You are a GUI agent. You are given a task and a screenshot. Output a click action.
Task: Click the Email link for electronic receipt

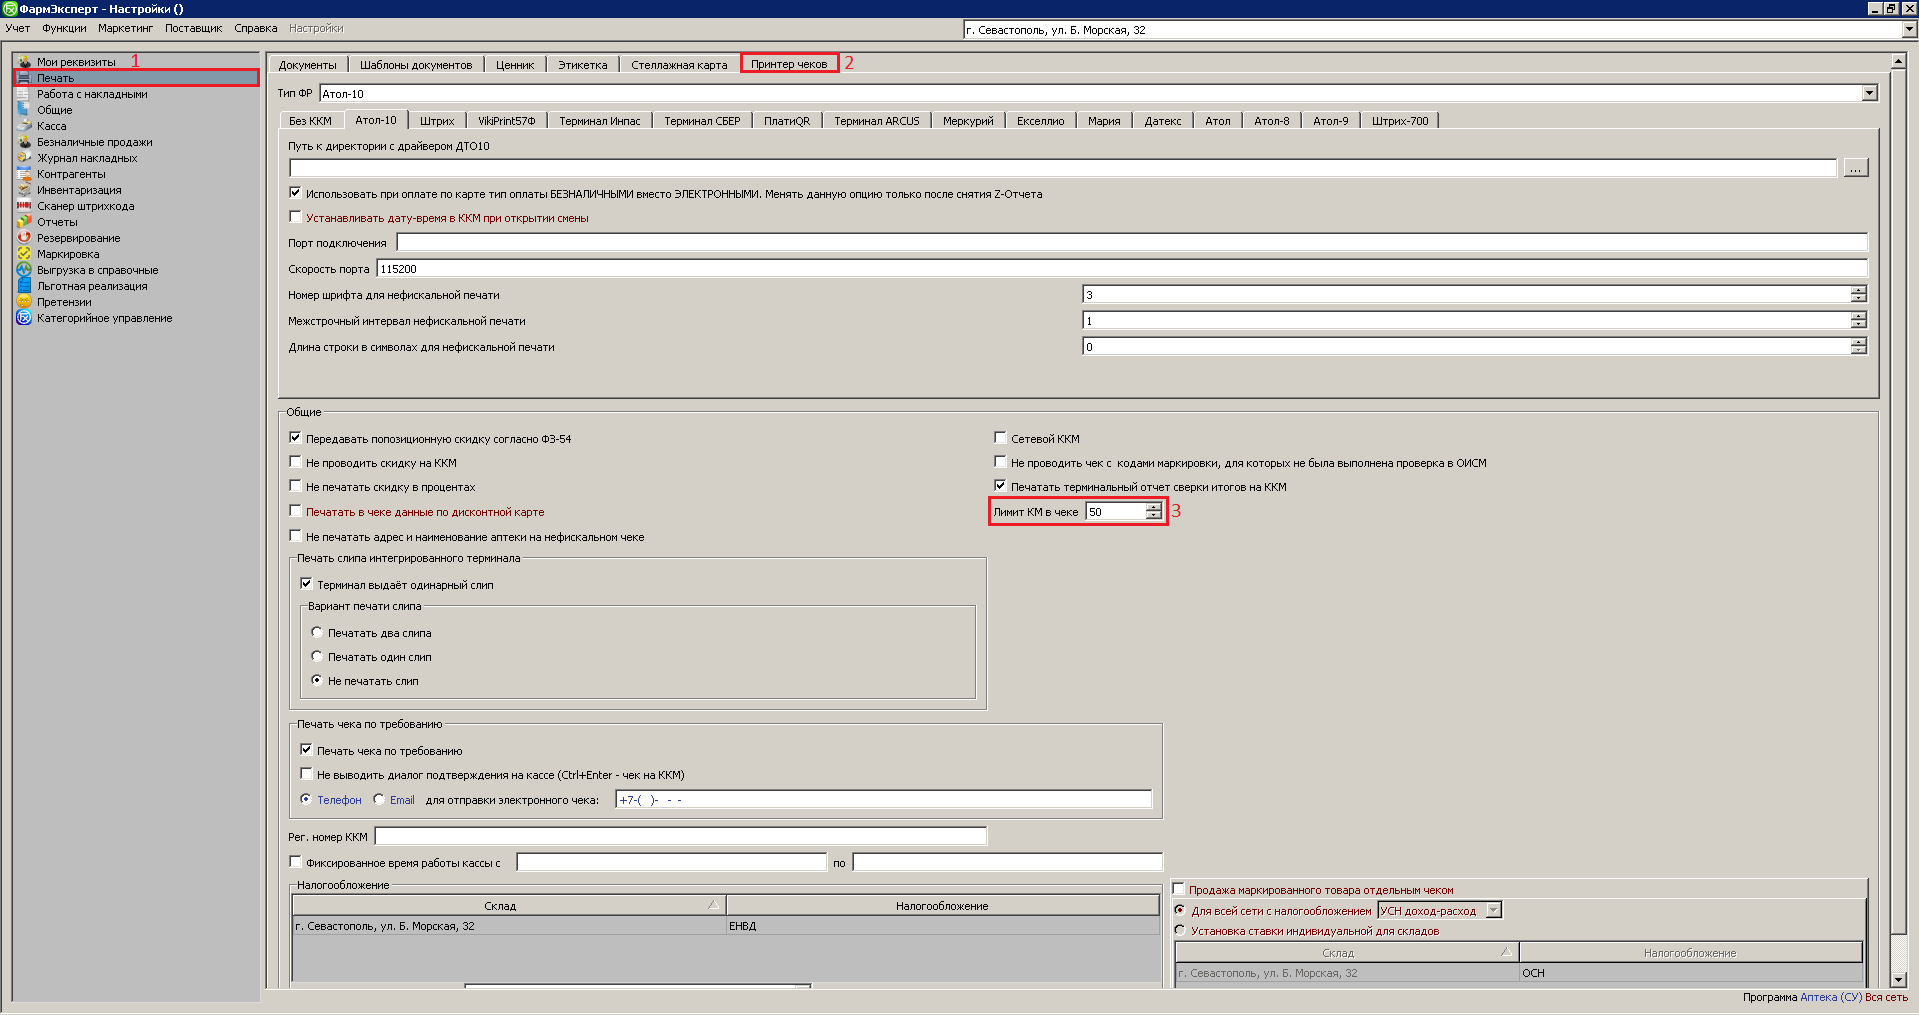(402, 800)
